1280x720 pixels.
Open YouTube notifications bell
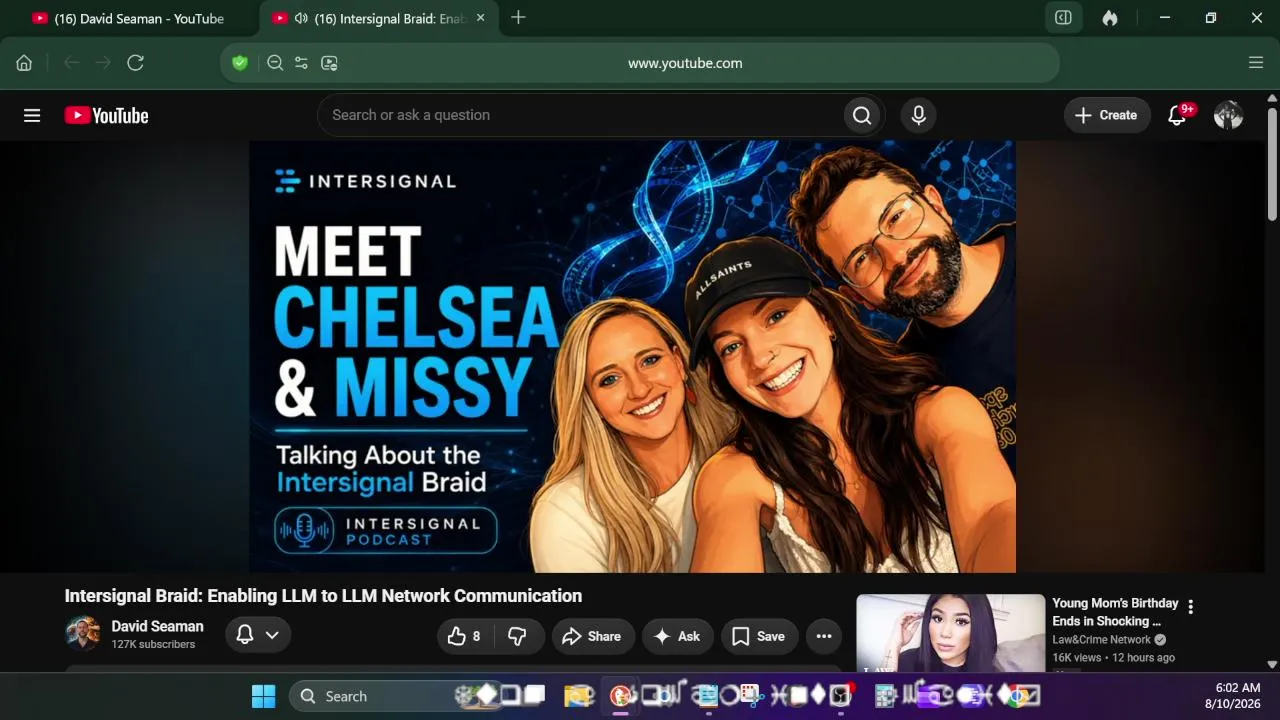1177,115
